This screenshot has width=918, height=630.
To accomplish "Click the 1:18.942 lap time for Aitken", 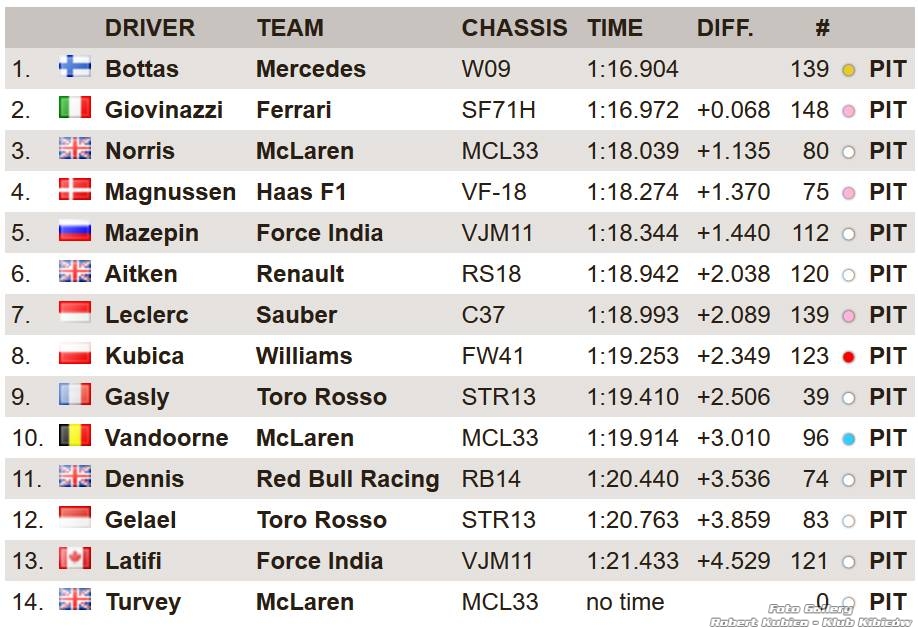I will click(632, 274).
